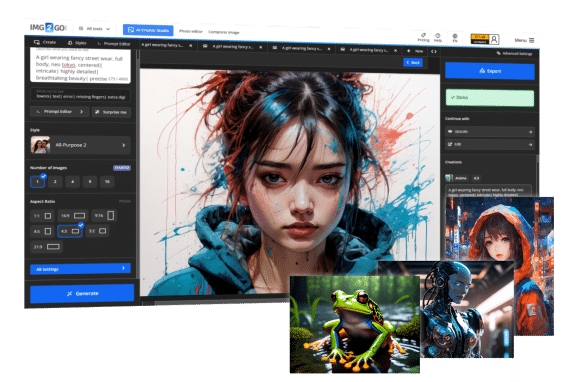The width and height of the screenshot is (570, 382).
Task: Switch to the Prompt Editor tab
Action: pos(114,44)
